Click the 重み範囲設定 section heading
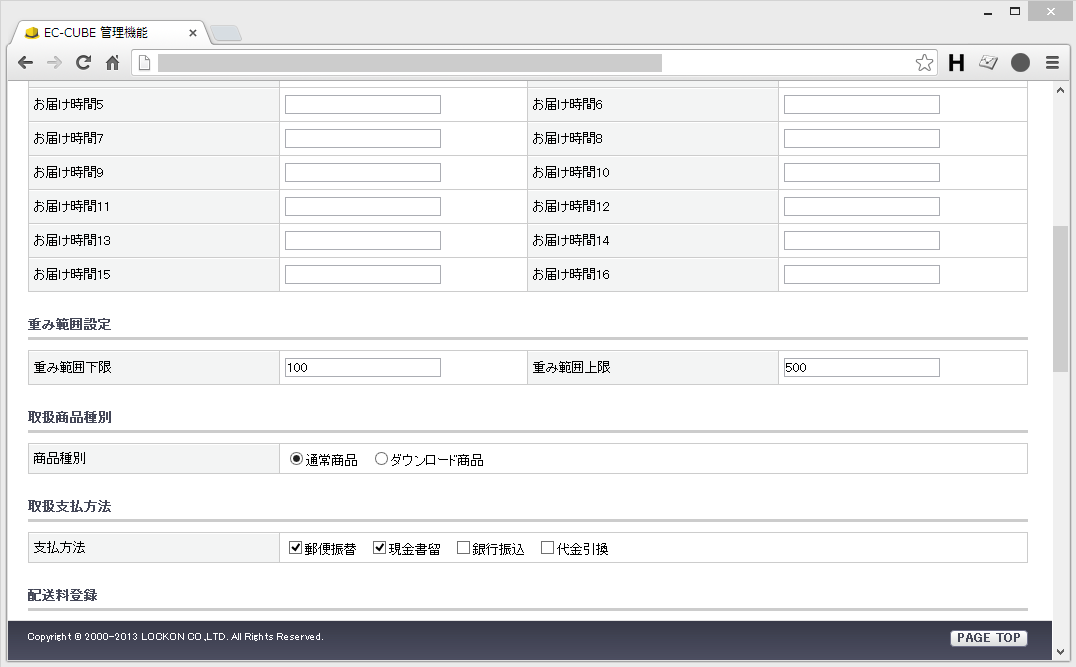The height and width of the screenshot is (667, 1076). 69,325
